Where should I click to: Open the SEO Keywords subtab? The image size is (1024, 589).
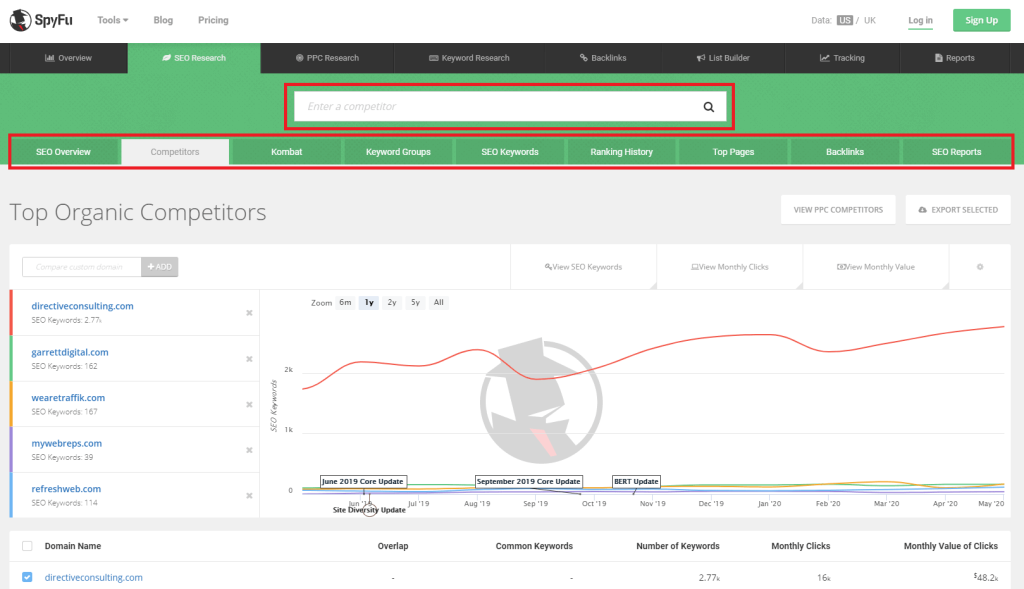(x=510, y=152)
